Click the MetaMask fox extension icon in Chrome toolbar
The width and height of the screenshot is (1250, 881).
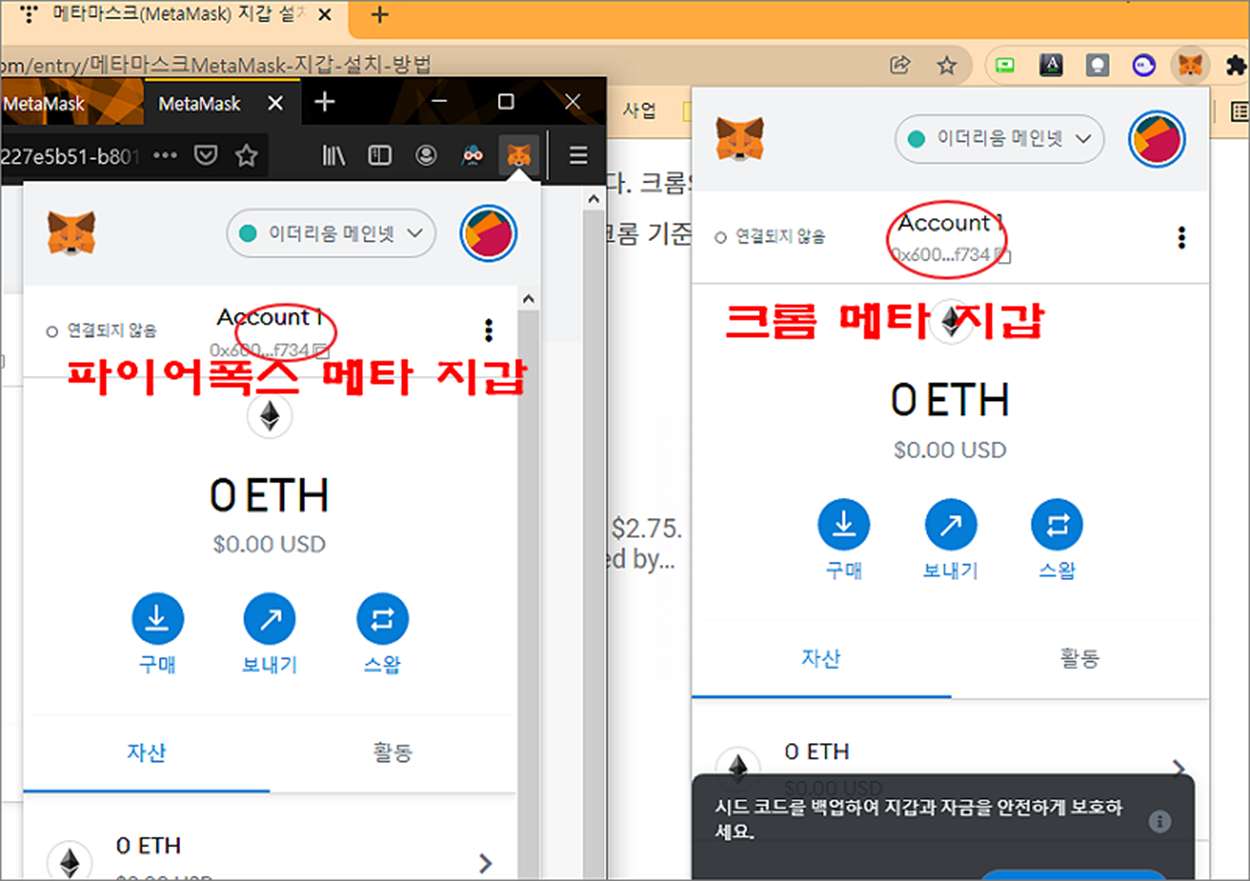pyautogui.click(x=1190, y=66)
